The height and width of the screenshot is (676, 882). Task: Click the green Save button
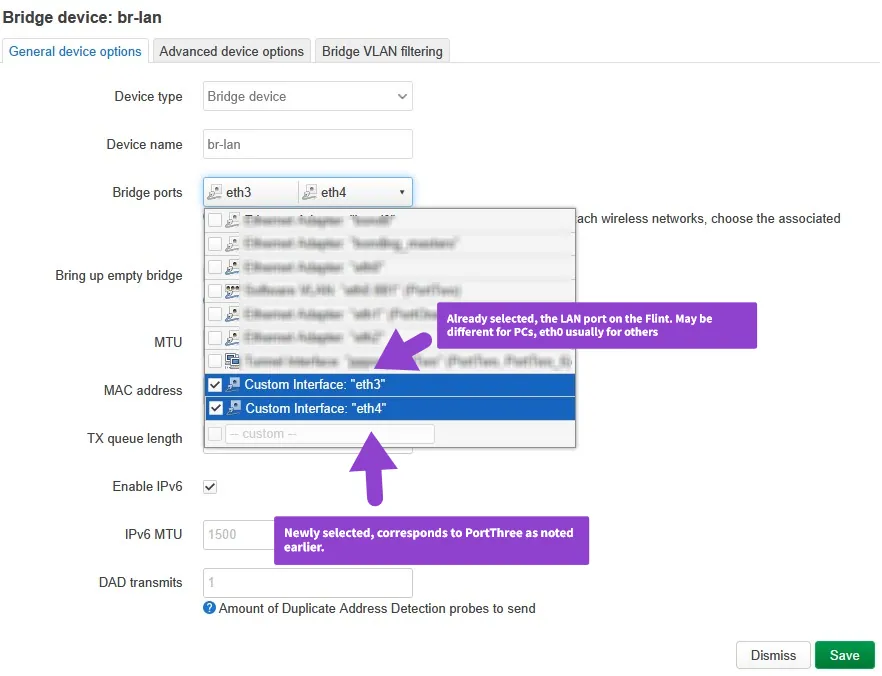(x=844, y=655)
